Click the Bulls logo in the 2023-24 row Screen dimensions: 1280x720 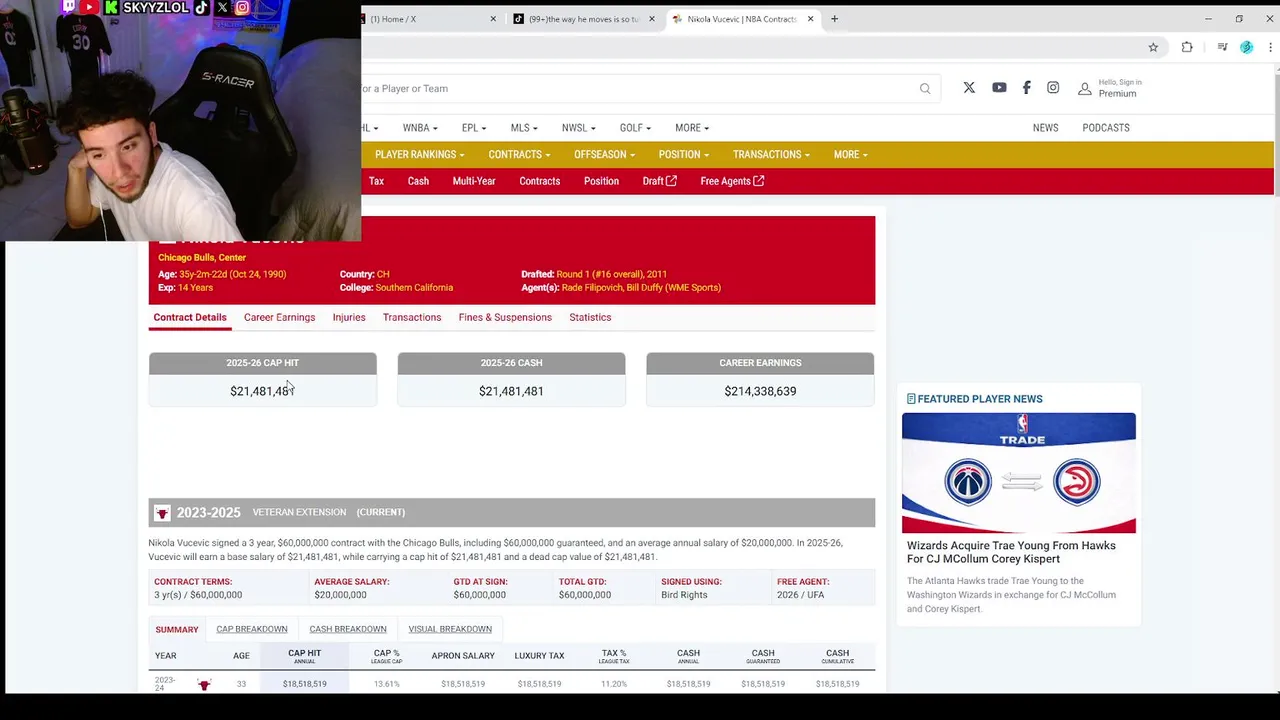coord(204,684)
